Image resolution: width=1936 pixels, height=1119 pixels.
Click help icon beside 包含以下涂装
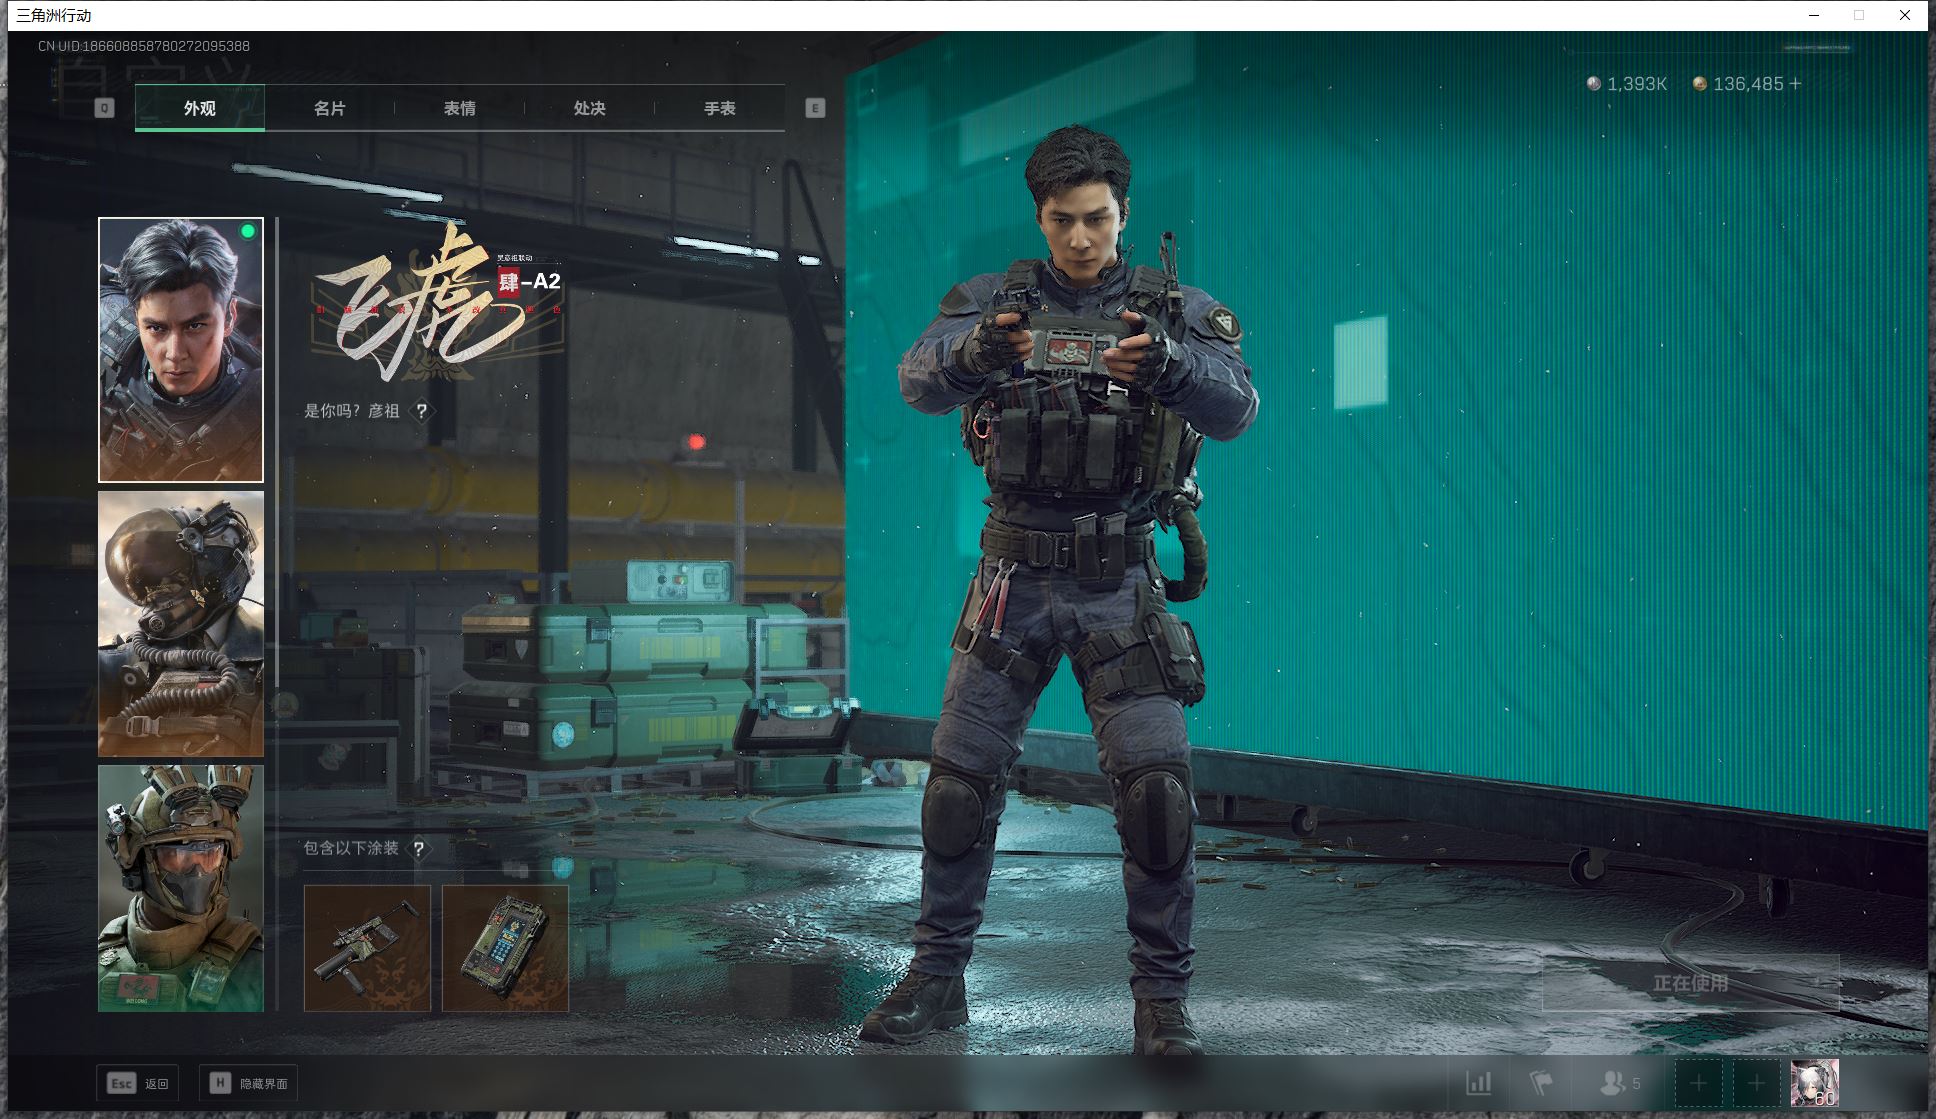pyautogui.click(x=419, y=849)
